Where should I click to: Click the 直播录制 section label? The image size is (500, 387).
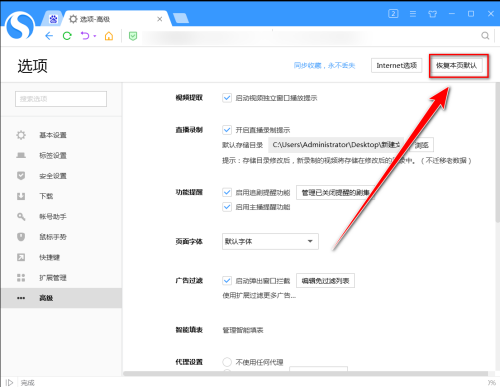coord(189,130)
